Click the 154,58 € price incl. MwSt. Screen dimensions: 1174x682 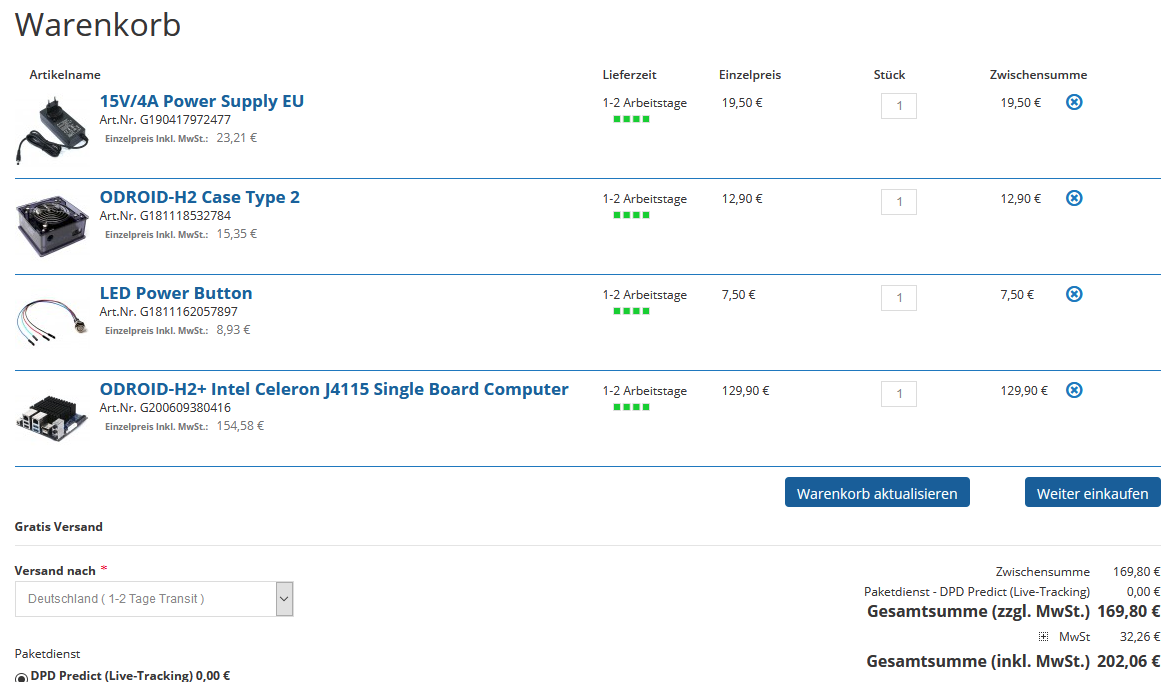click(240, 426)
